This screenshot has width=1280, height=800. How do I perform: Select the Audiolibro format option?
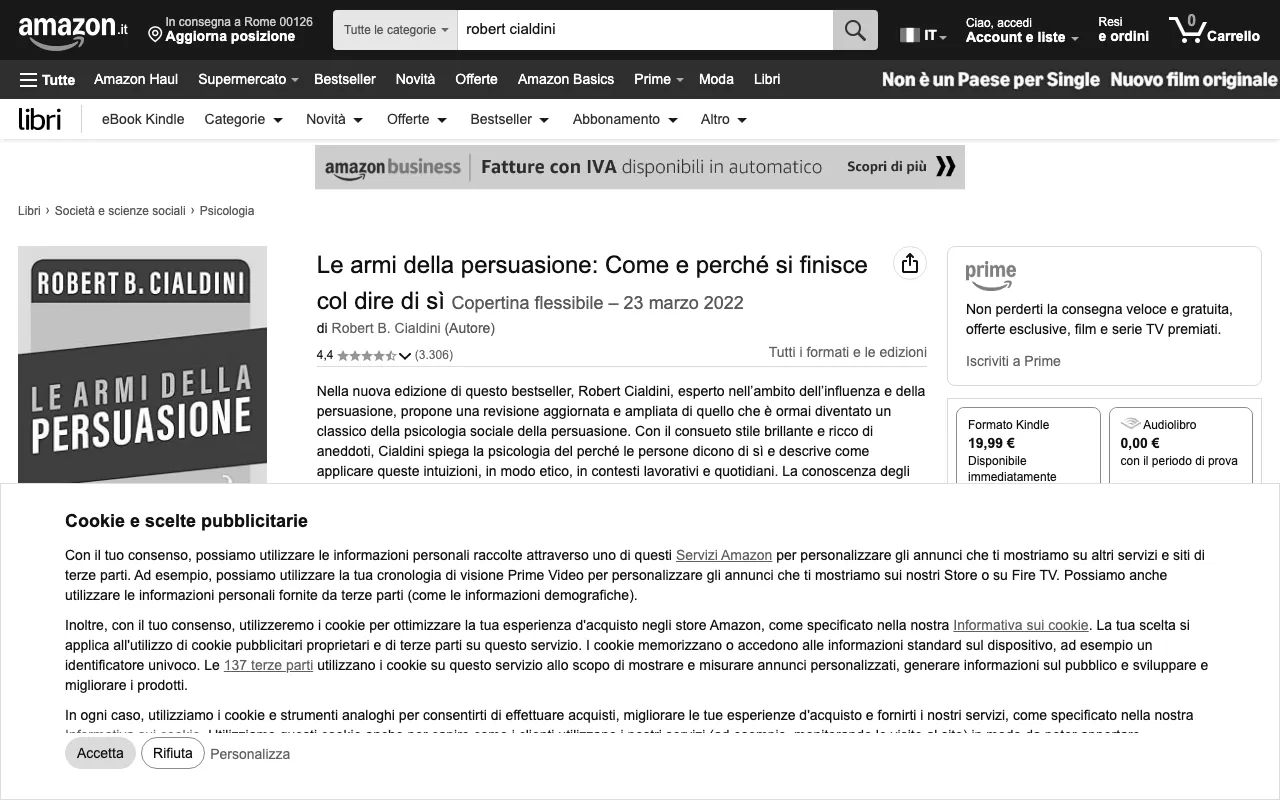(x=1180, y=446)
